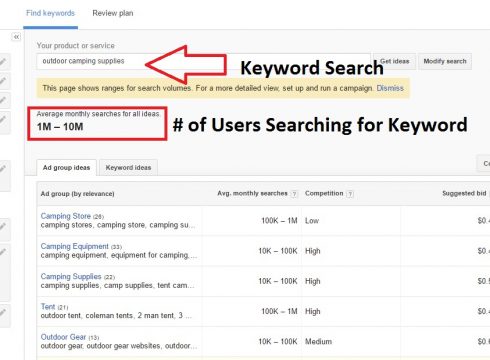Click the bottommost pencil edit icon in sidebar
This screenshot has width=490, height=360.
(x=3, y=313)
